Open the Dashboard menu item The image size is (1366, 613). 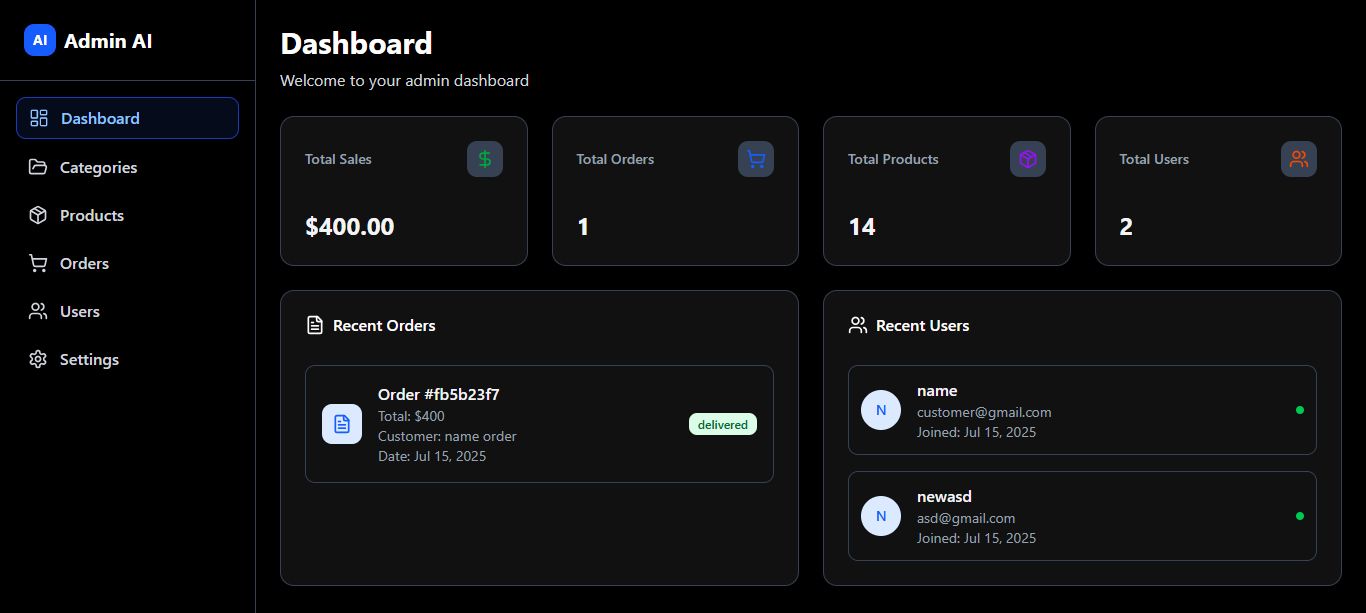(127, 118)
